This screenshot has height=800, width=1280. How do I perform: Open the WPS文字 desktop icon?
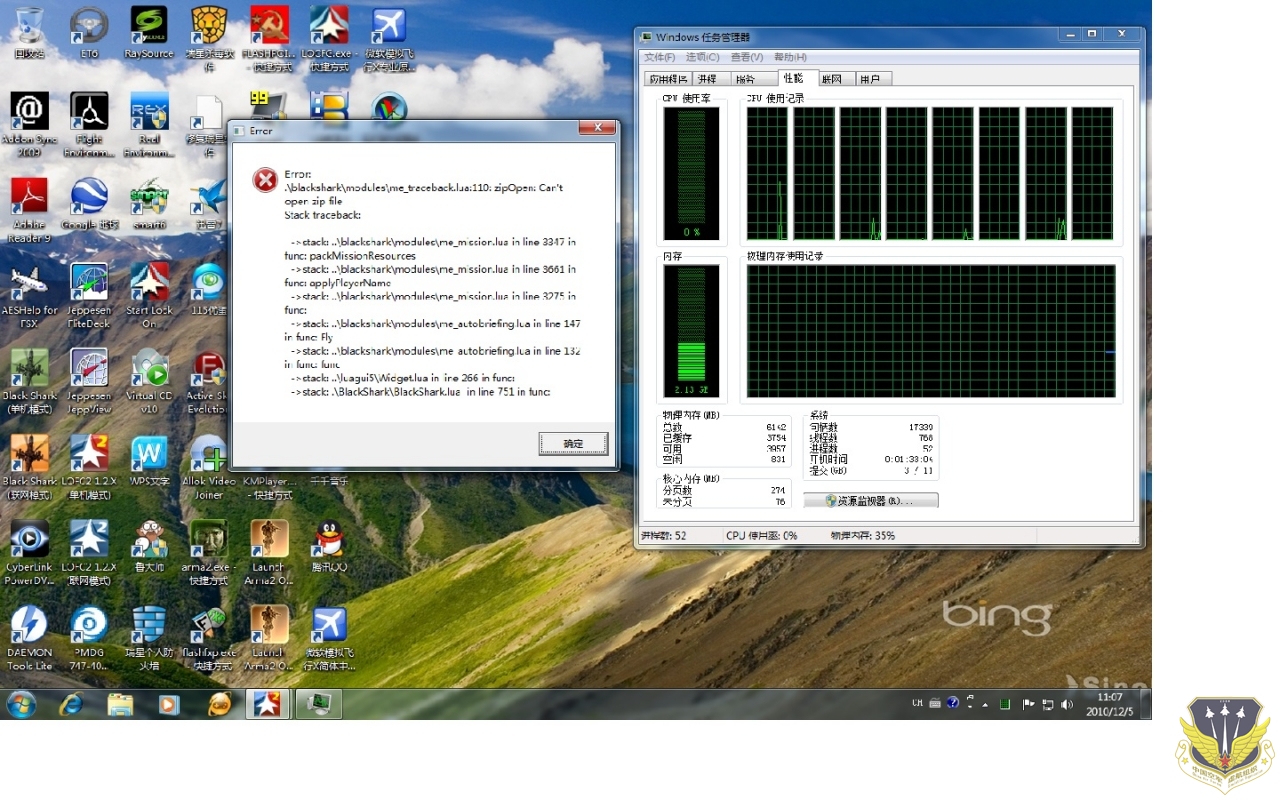(x=149, y=460)
